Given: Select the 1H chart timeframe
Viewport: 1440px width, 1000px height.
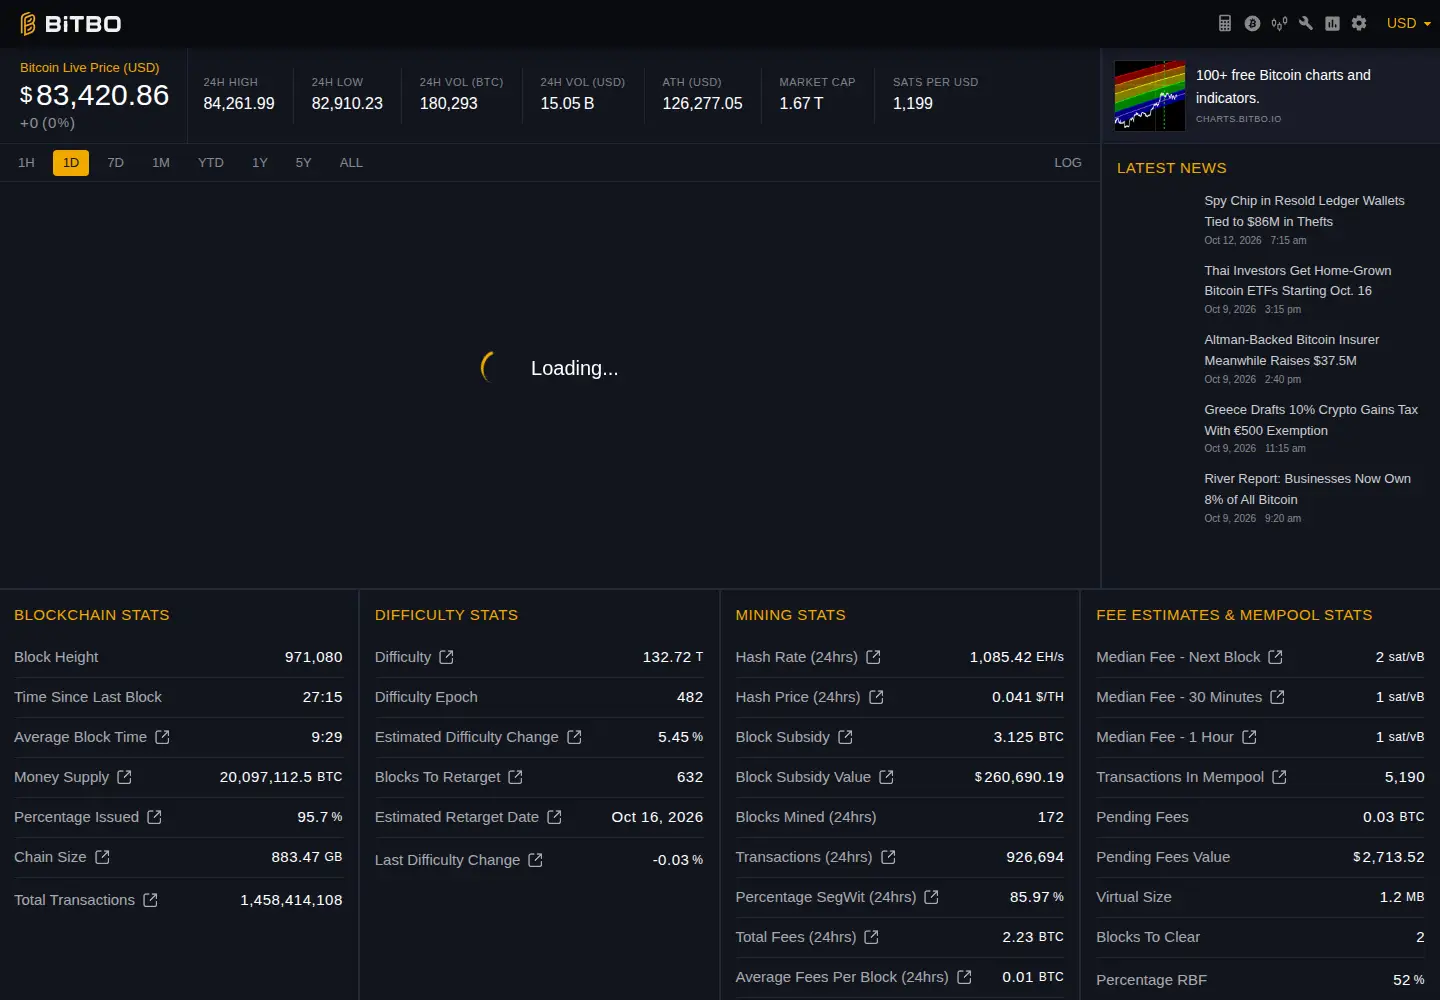Looking at the screenshot, I should [26, 162].
